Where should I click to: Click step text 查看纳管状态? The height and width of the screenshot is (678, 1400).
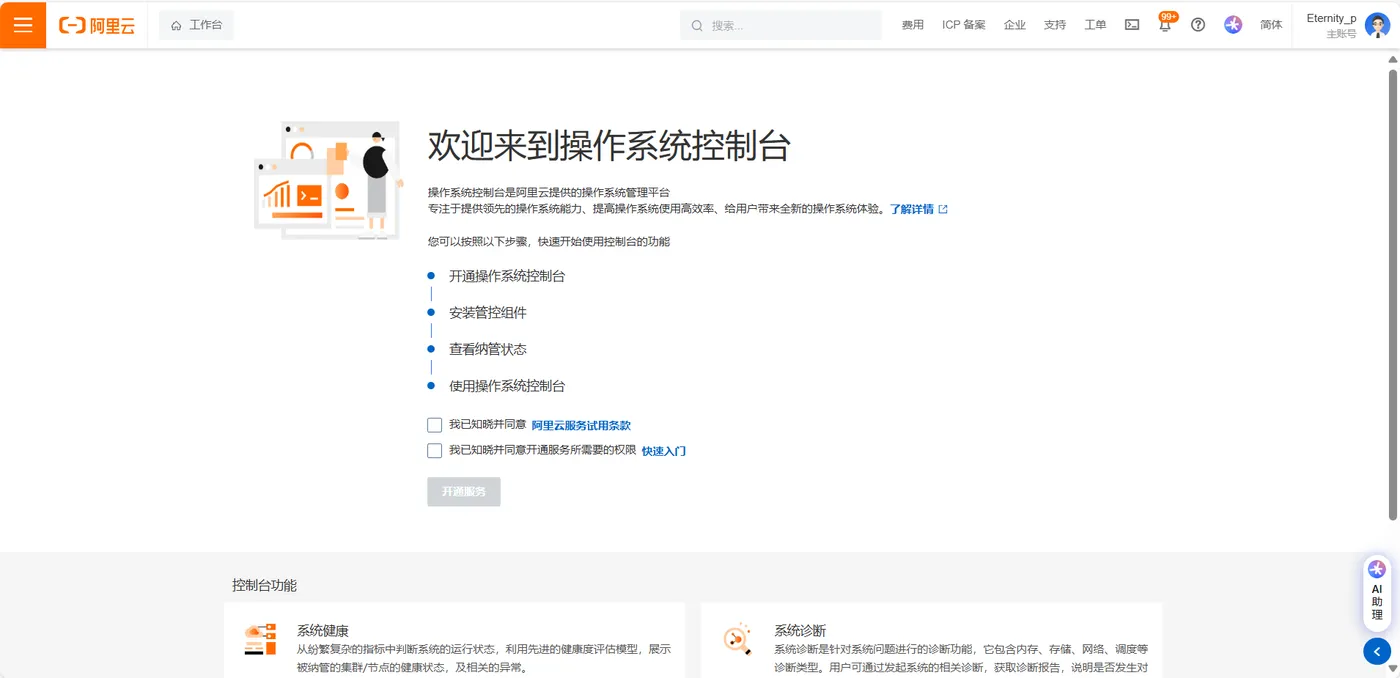click(x=488, y=349)
